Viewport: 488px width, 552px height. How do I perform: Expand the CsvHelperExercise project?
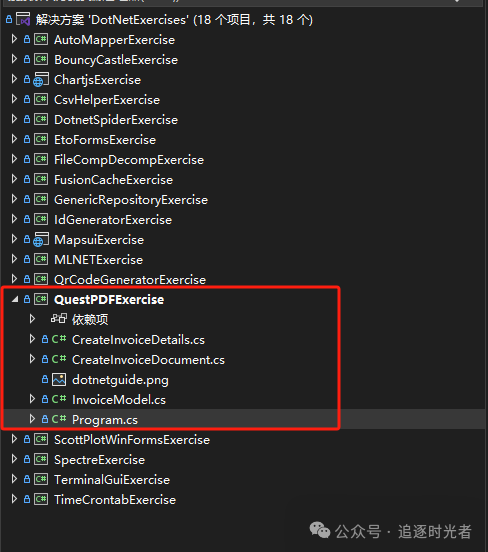(x=14, y=99)
